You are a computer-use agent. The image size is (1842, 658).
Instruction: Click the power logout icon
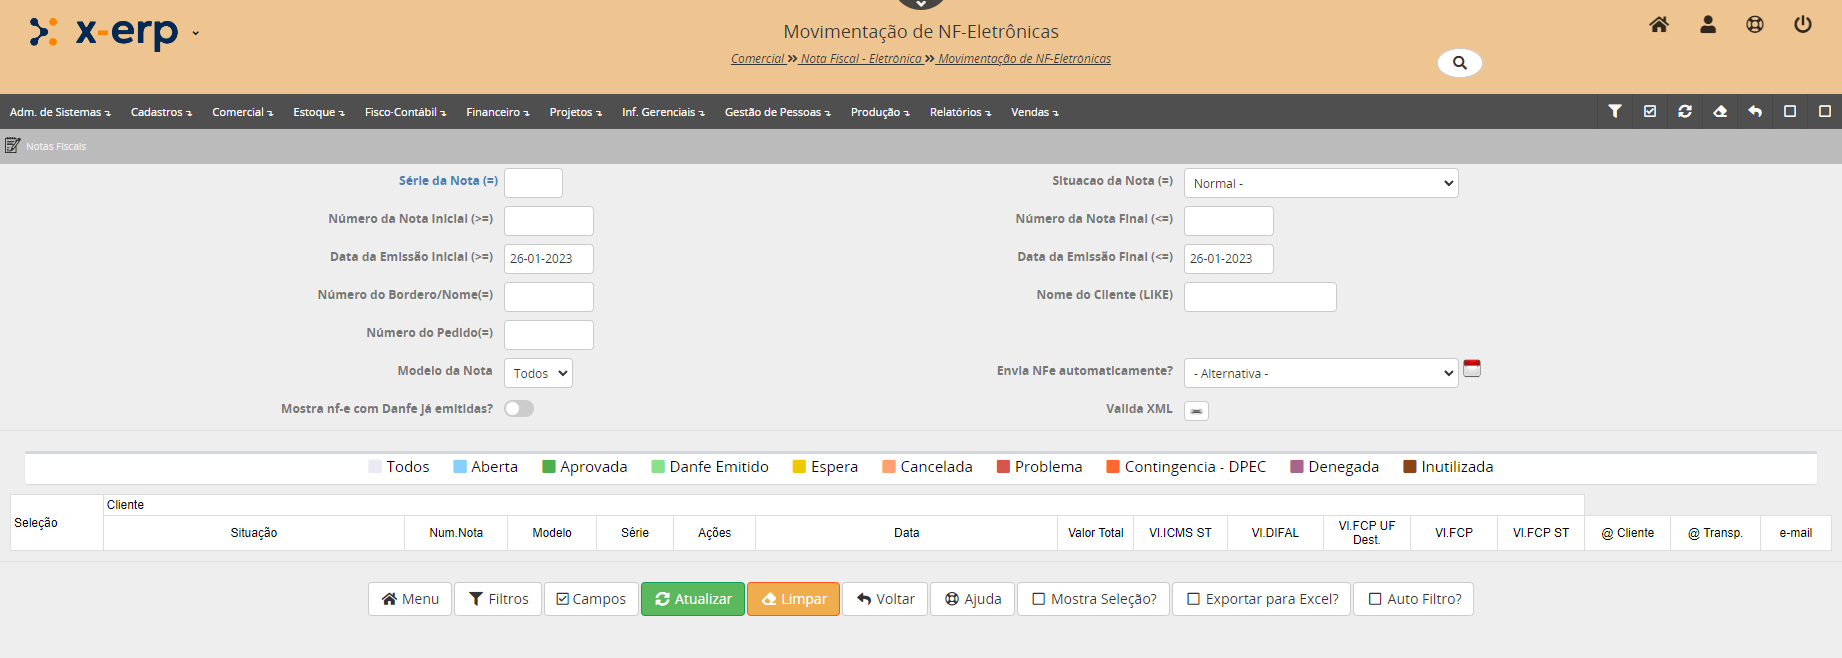(x=1803, y=25)
